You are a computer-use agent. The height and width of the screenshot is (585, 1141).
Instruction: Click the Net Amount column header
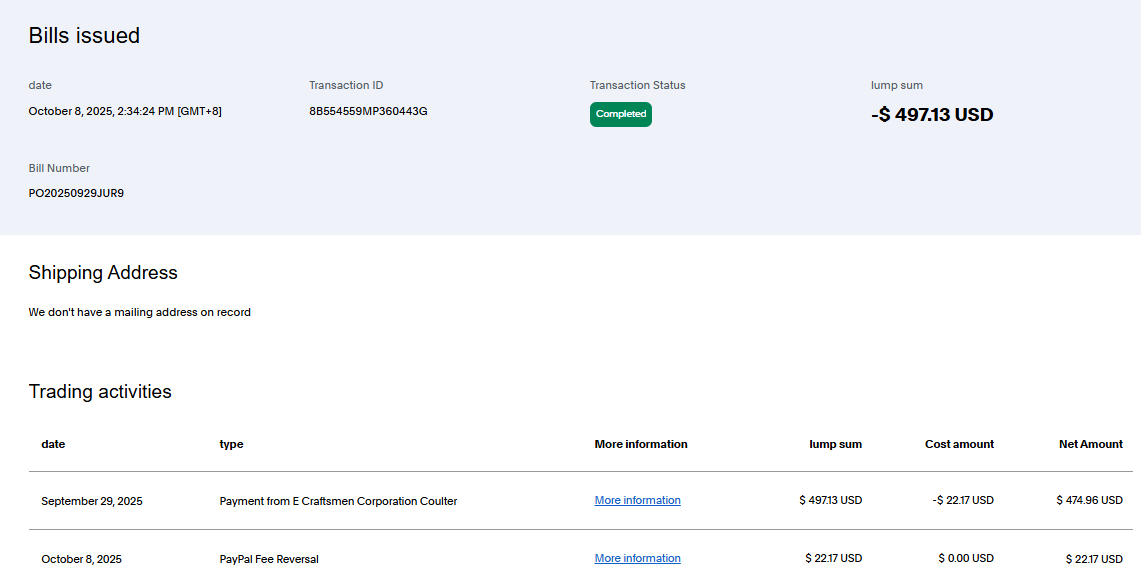coord(1090,444)
